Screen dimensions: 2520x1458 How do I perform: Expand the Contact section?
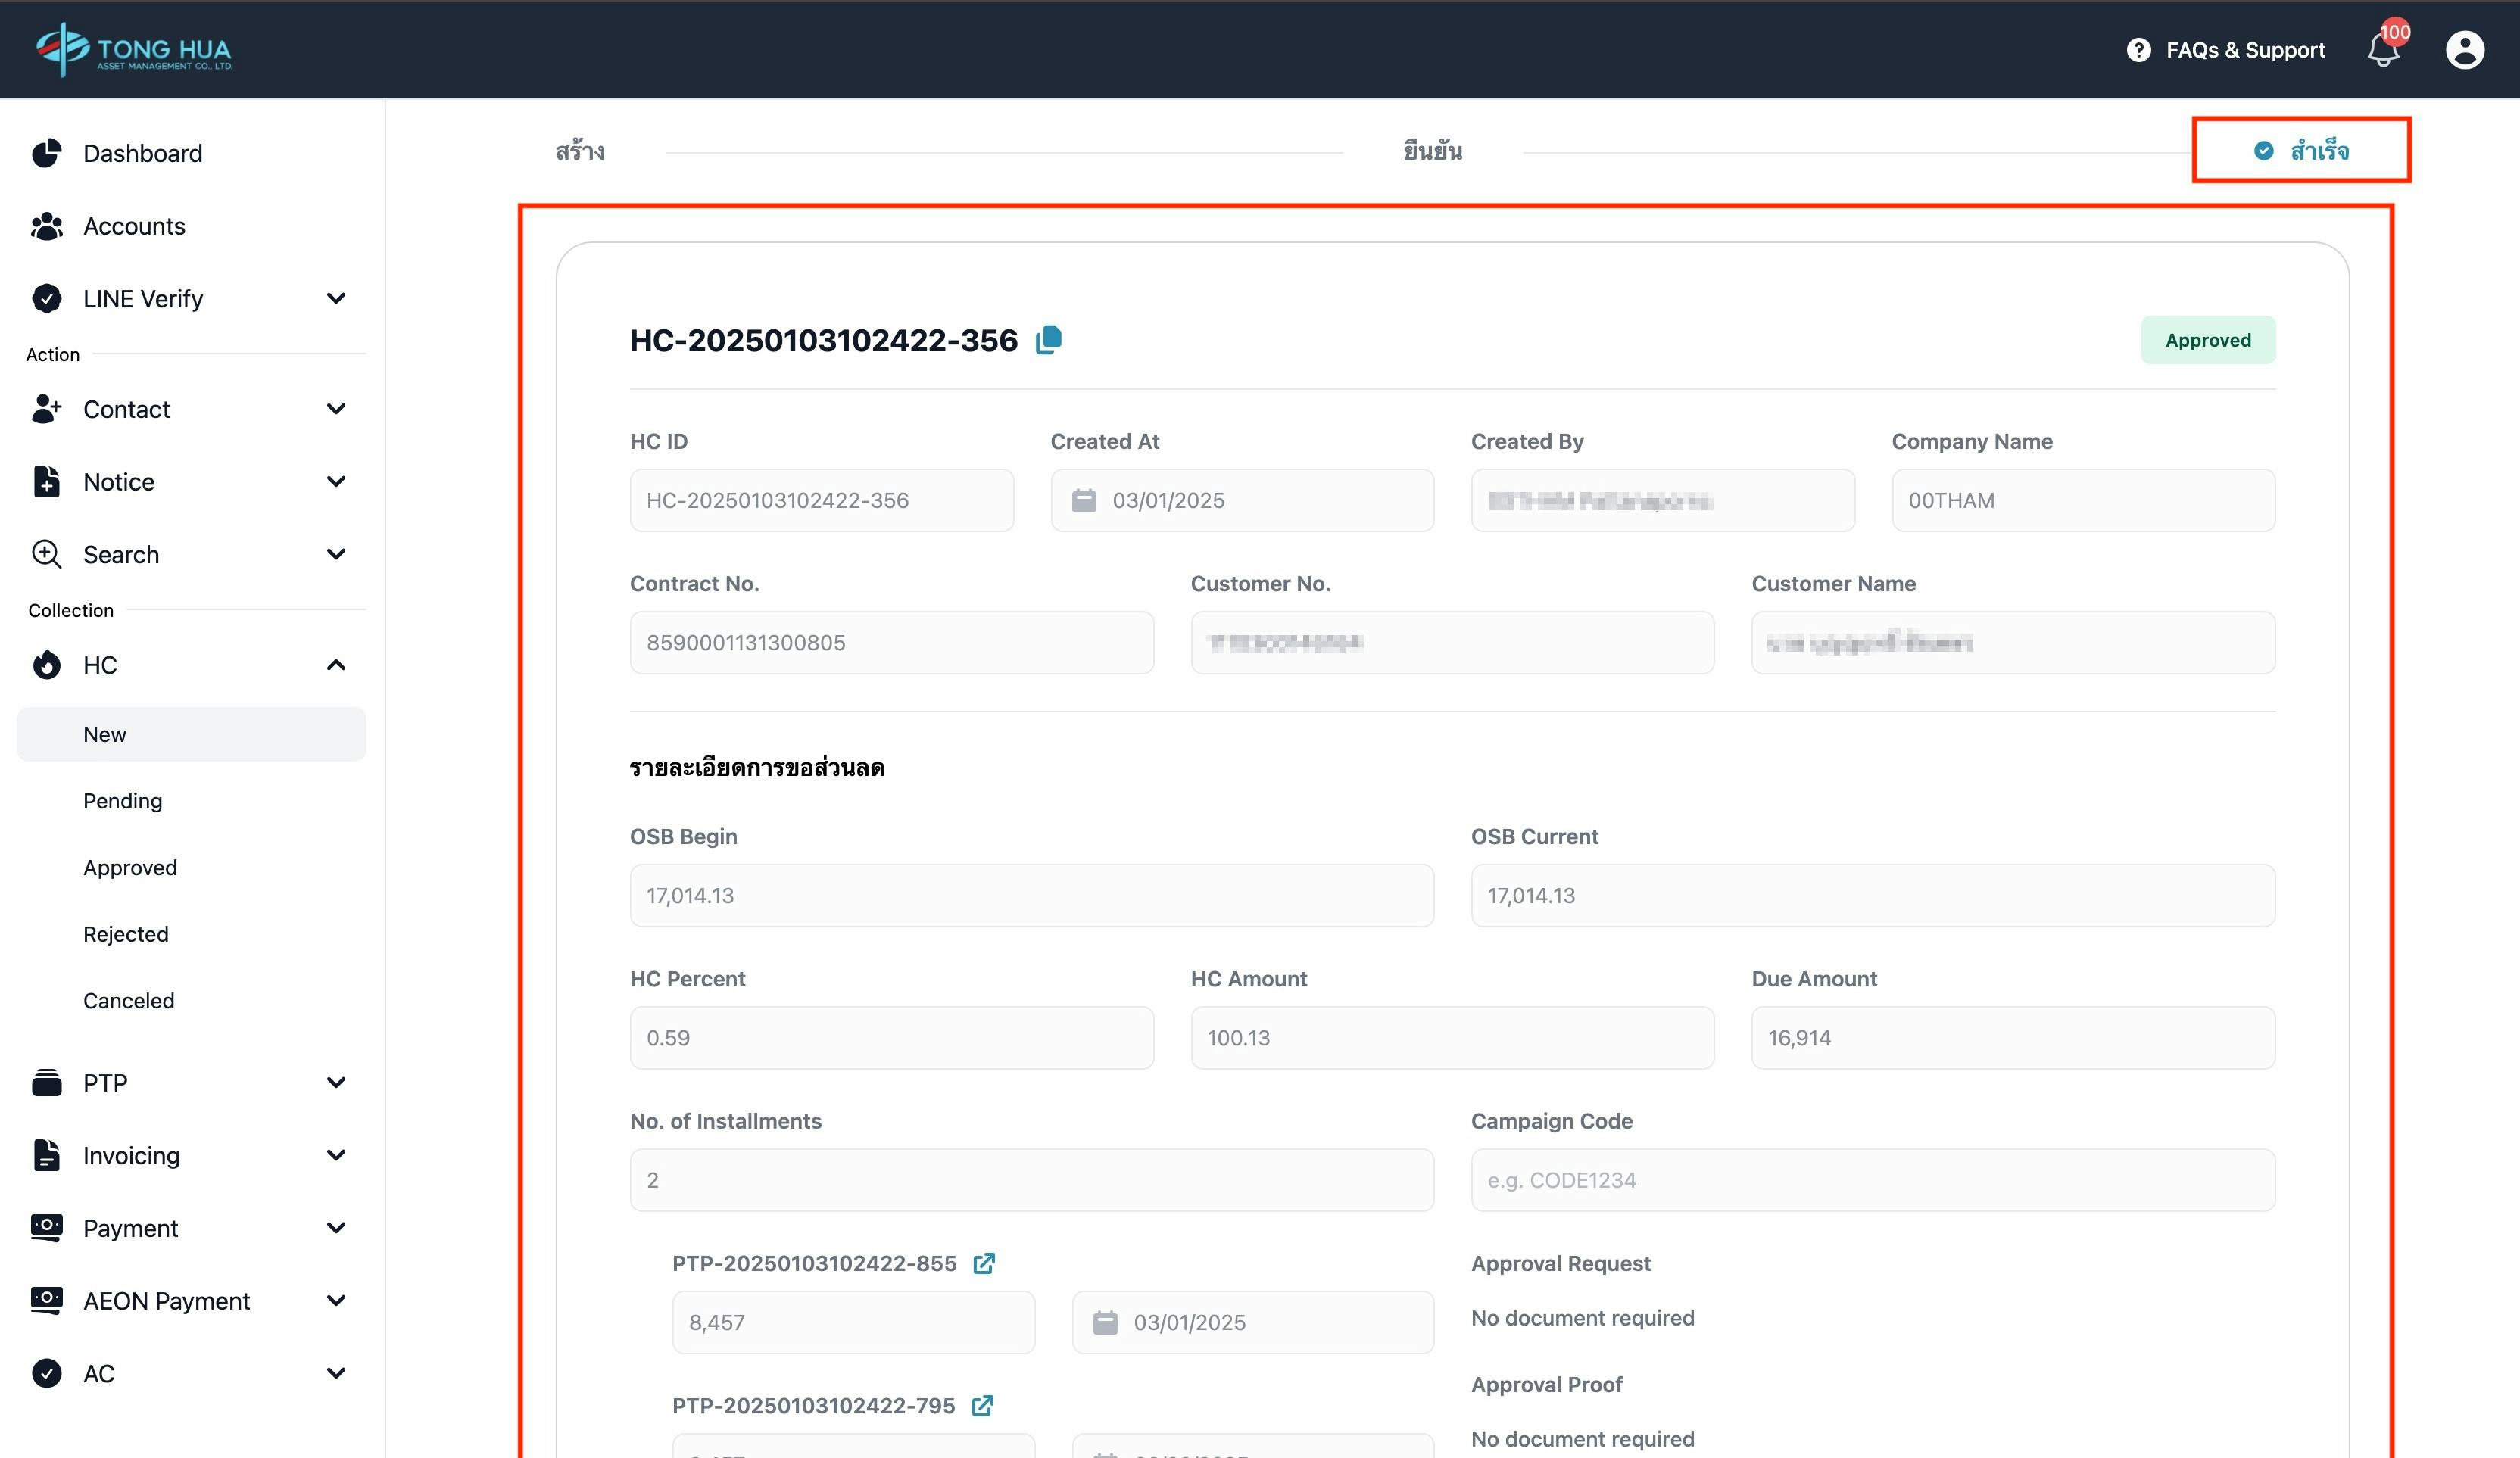tap(336, 409)
